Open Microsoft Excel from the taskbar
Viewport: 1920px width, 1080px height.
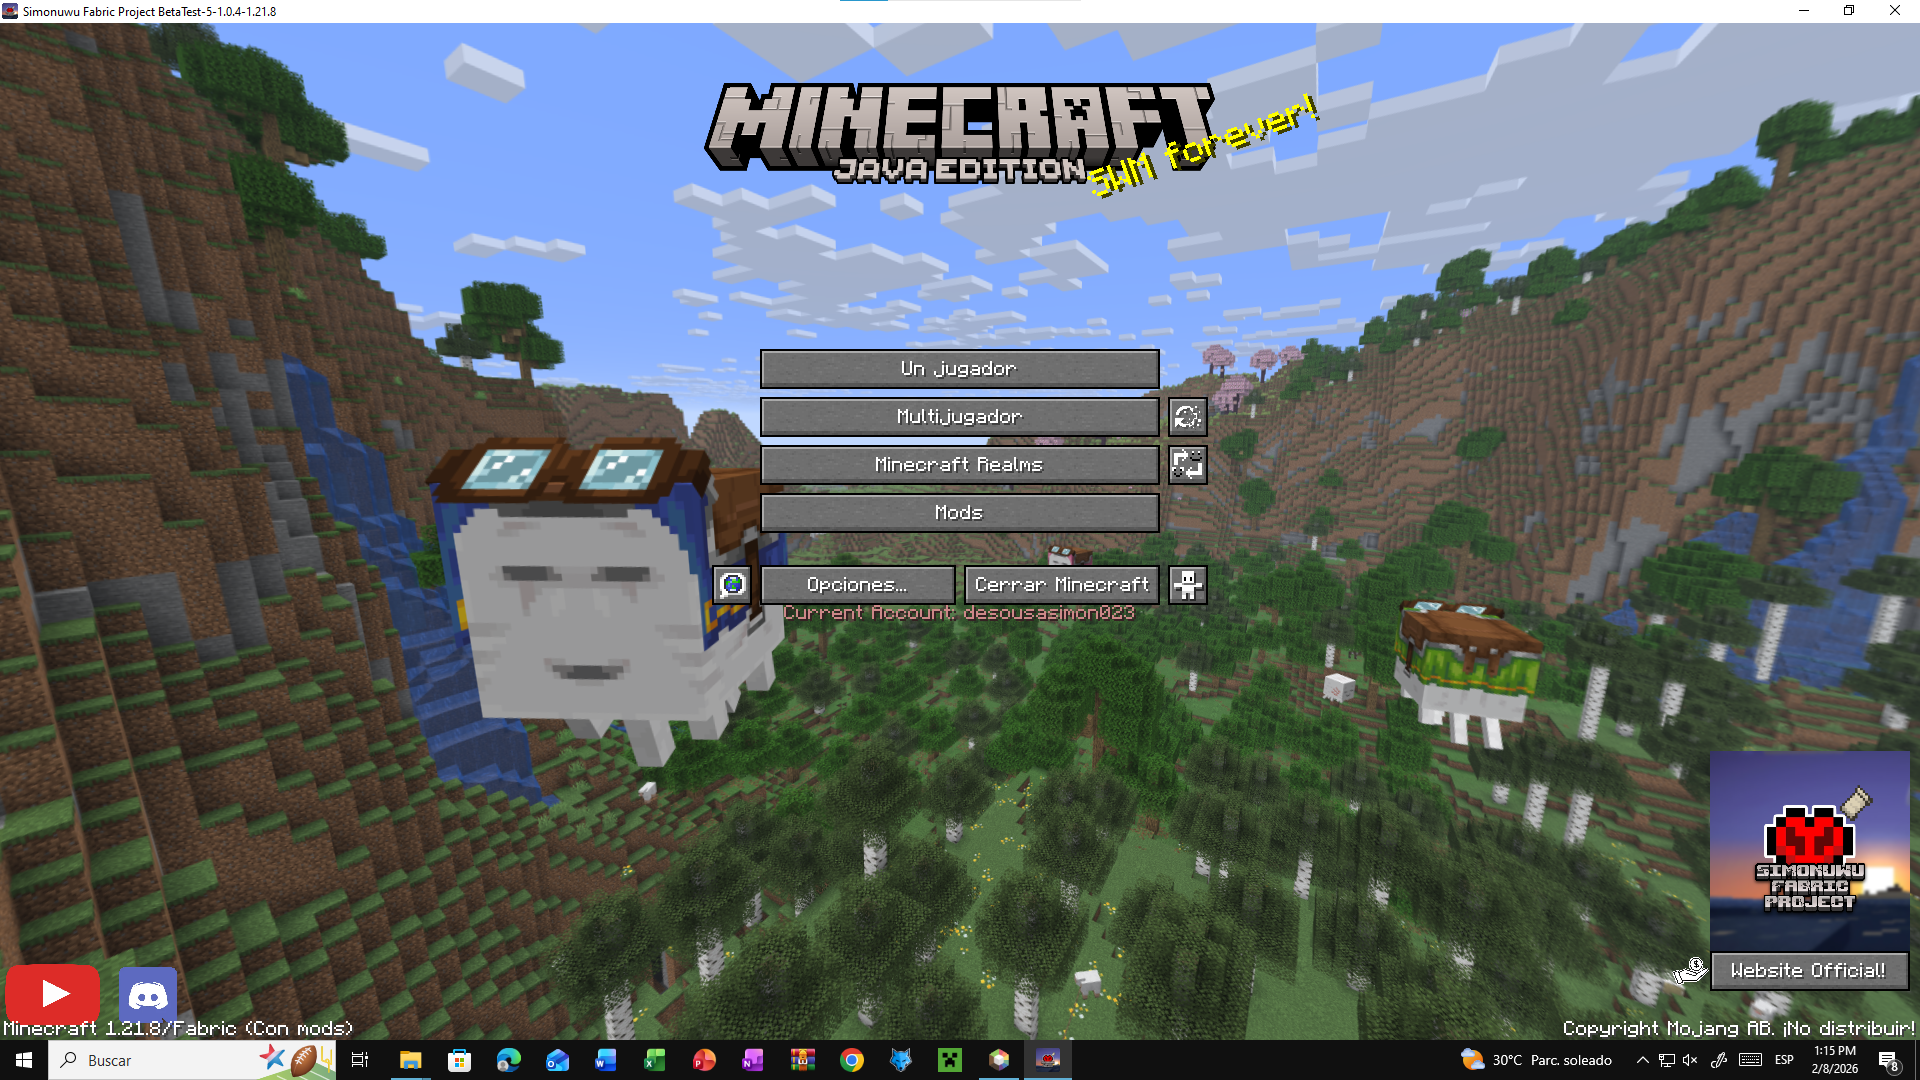pyautogui.click(x=655, y=1060)
